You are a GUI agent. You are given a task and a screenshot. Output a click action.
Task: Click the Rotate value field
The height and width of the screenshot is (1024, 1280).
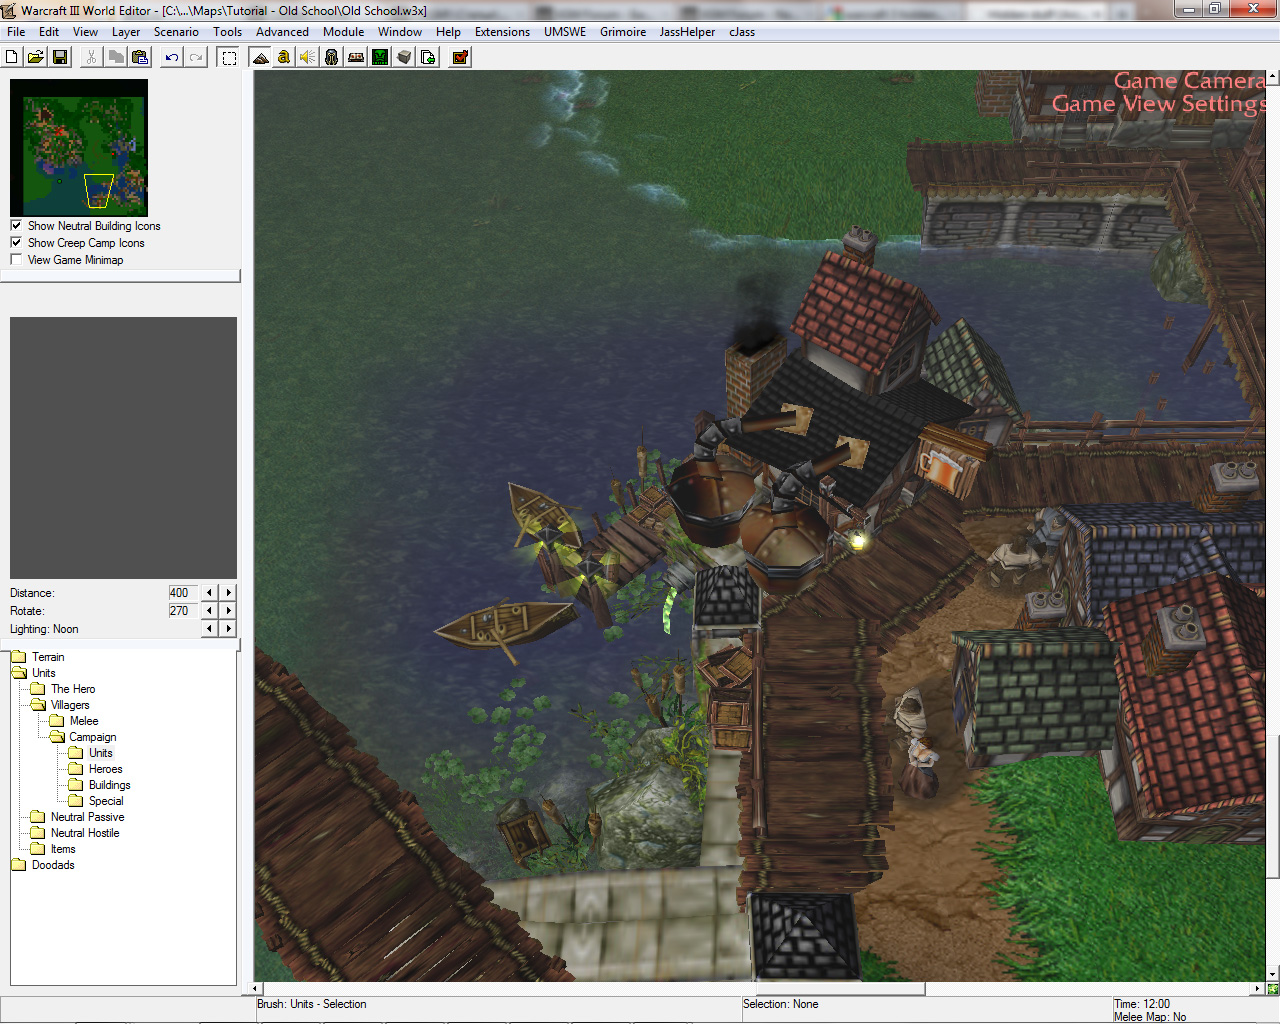pyautogui.click(x=182, y=611)
